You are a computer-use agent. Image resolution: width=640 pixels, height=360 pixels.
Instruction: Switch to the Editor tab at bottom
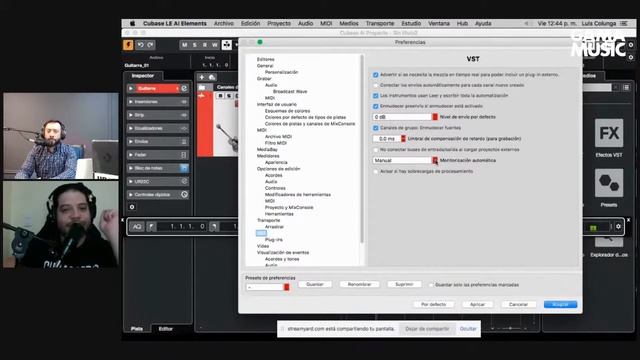166,329
